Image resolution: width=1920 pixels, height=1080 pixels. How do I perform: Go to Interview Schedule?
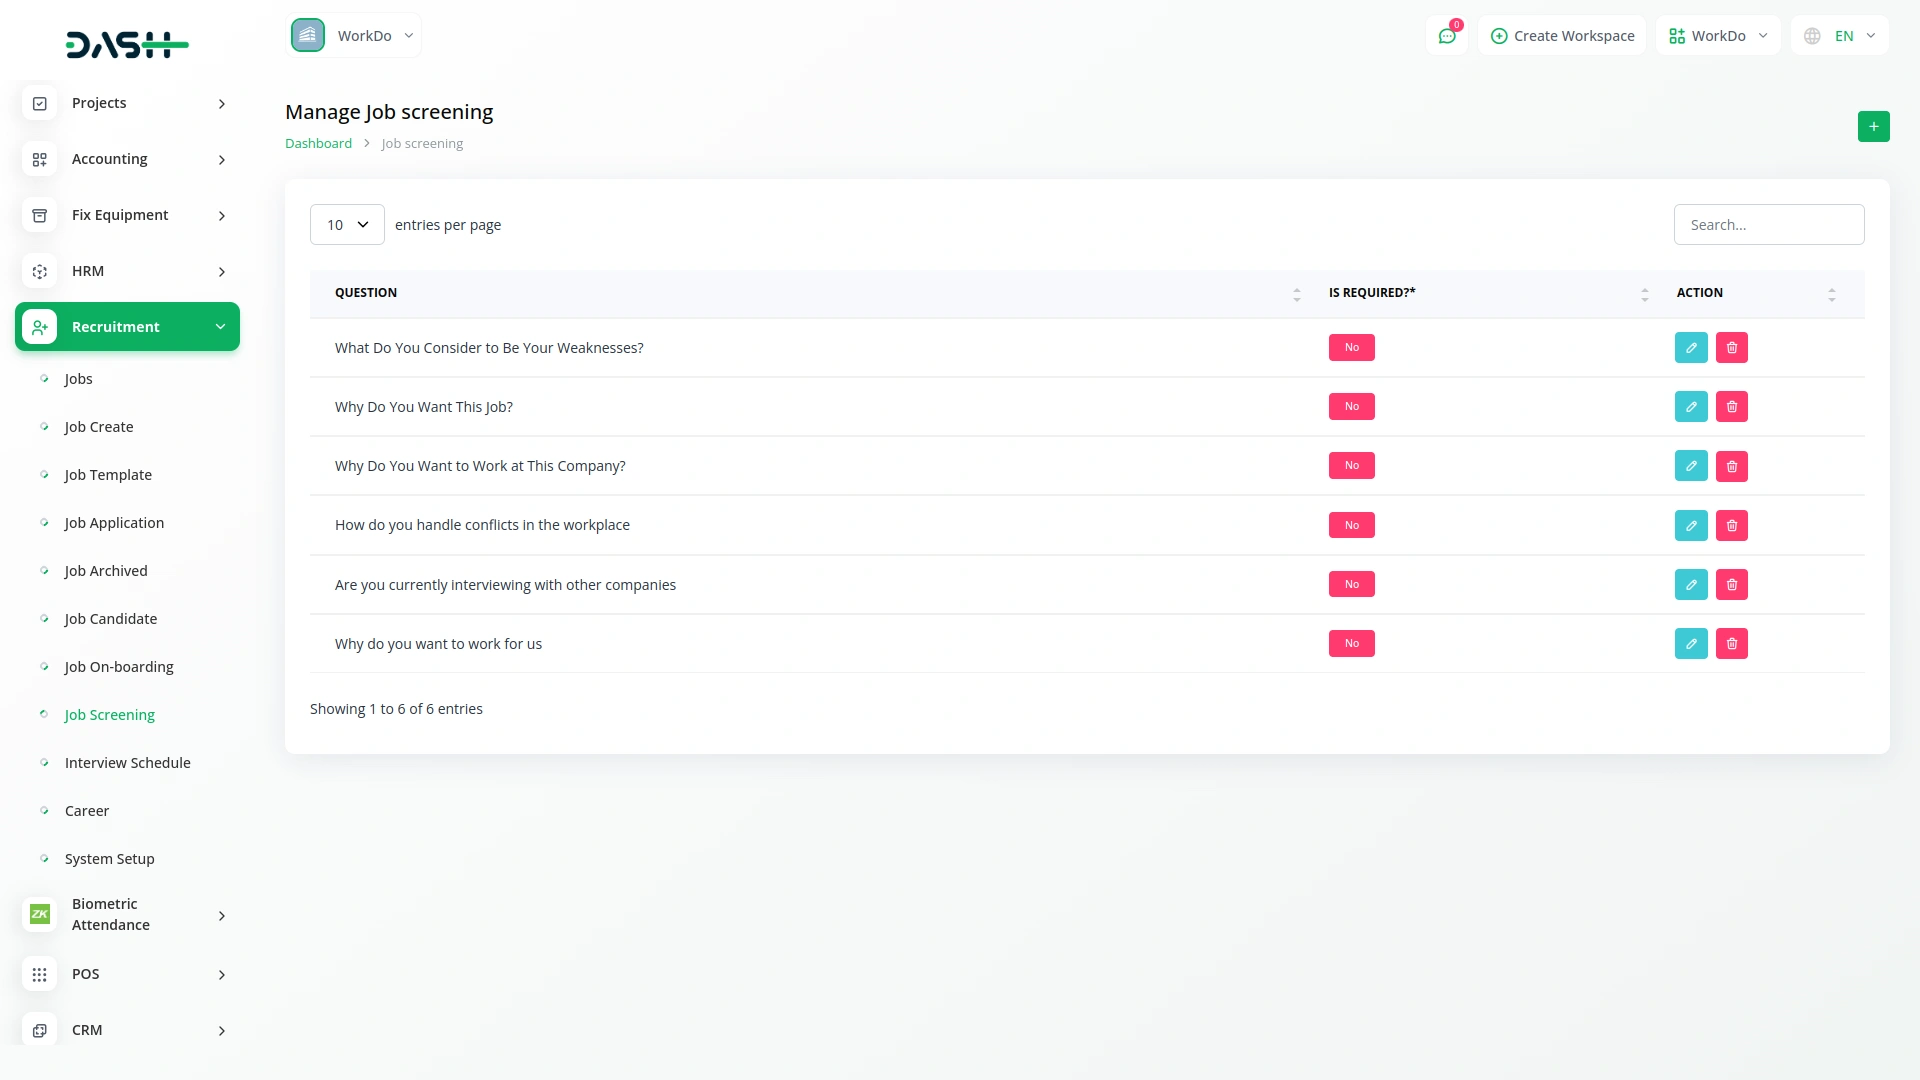coord(128,763)
